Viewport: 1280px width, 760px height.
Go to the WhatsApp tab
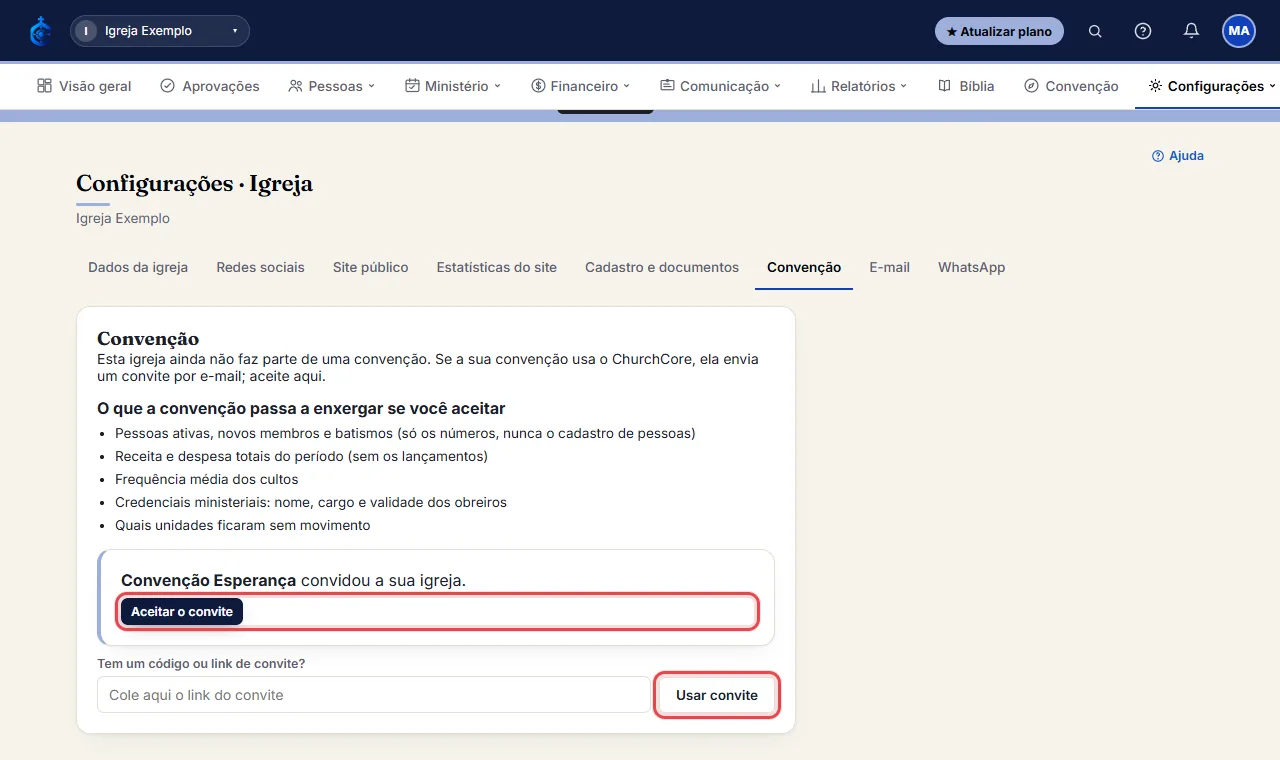tap(971, 267)
